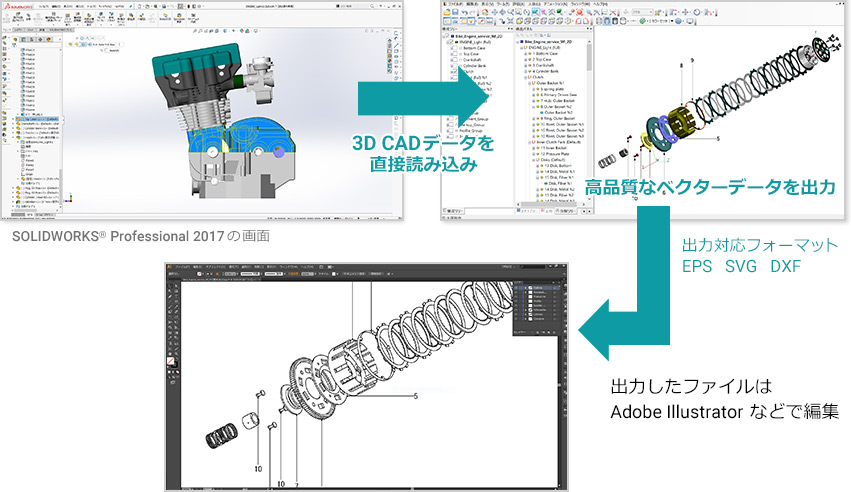The image size is (851, 492).
Task: Open the appearance color-wheel tab in SOLIDWORKS manager pane
Action: point(49,40)
